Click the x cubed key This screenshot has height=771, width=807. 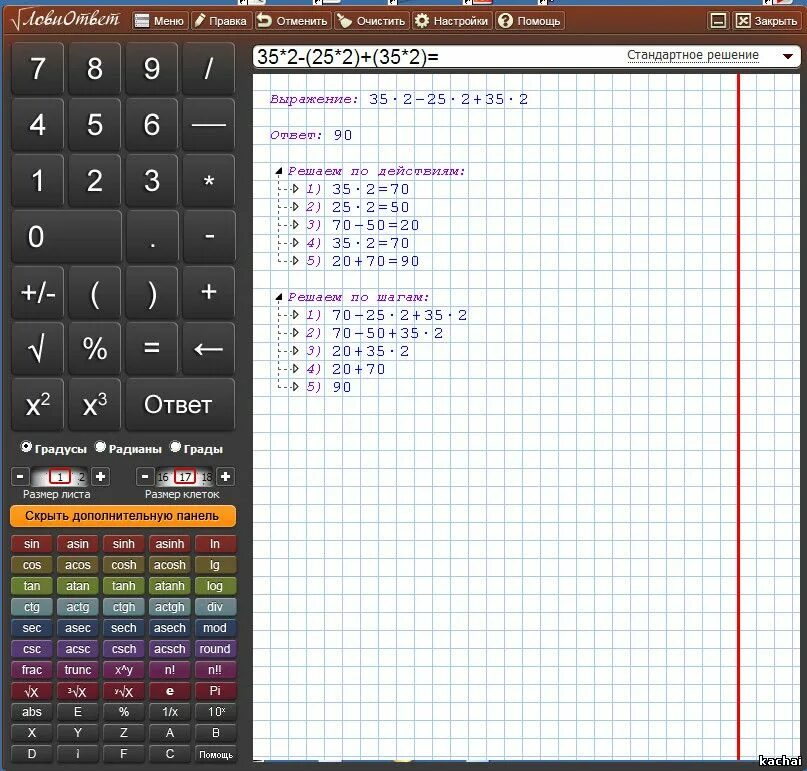[x=95, y=405]
